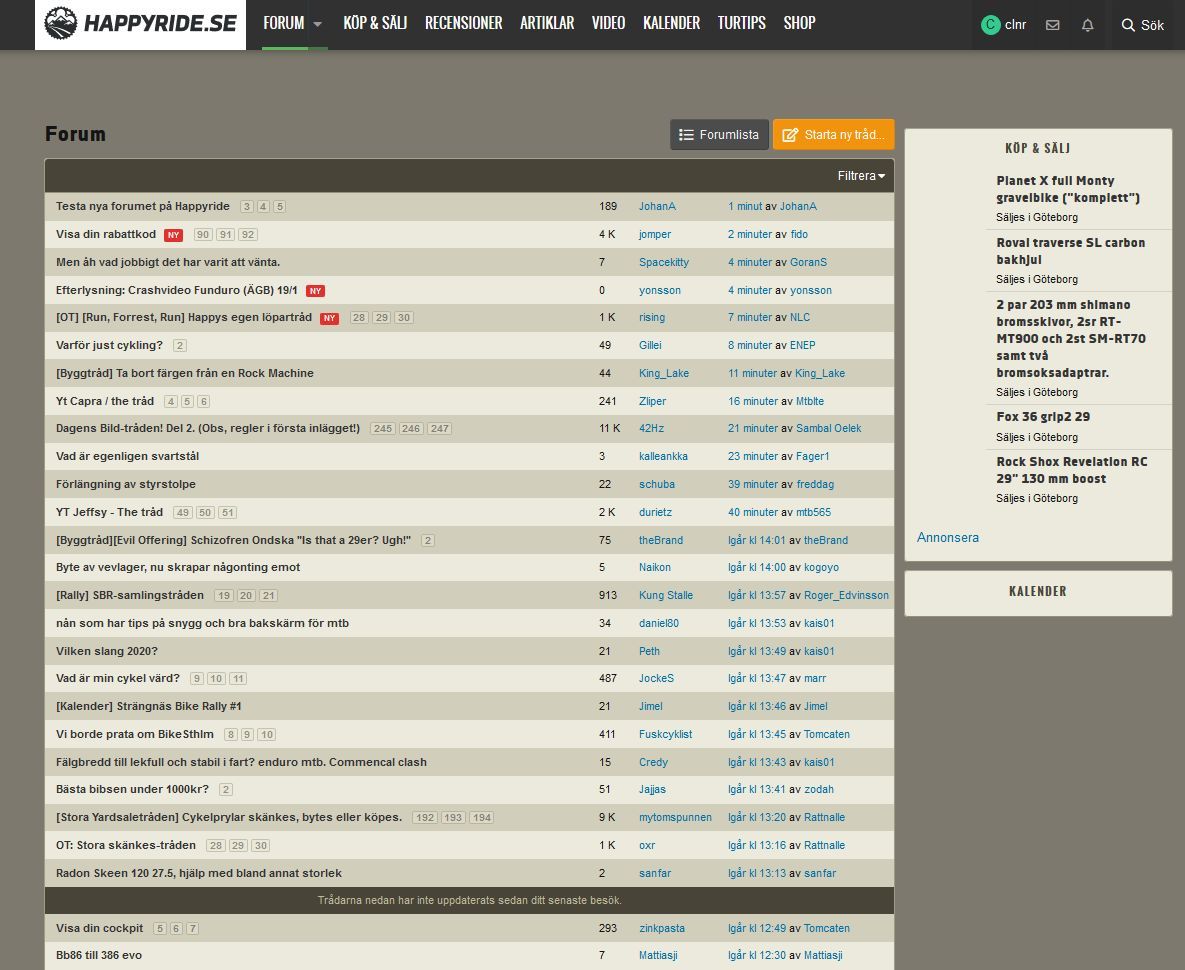
Task: Open Schizofren Ondska Evil Offering thread
Action: 234,540
